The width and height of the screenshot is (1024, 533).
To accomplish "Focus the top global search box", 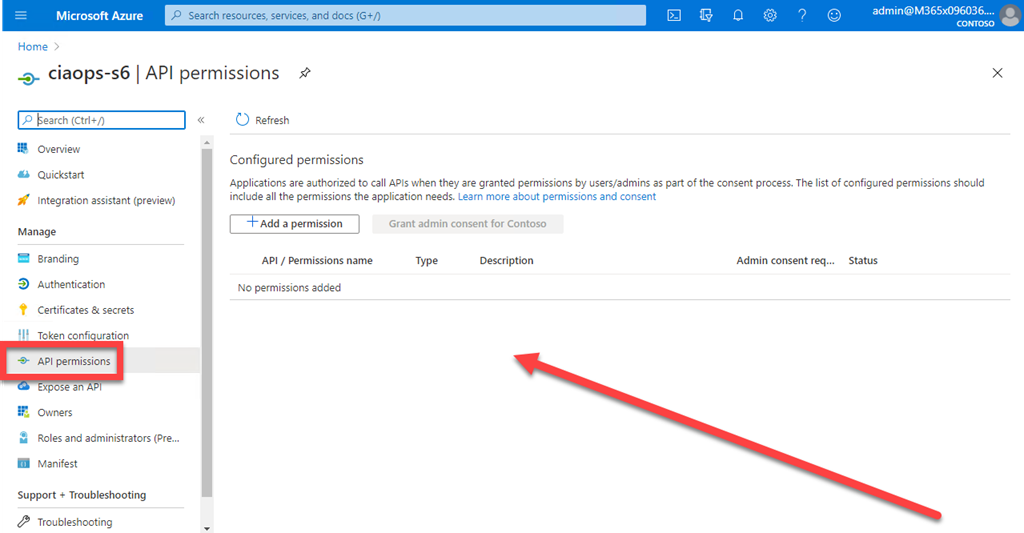I will [404, 15].
